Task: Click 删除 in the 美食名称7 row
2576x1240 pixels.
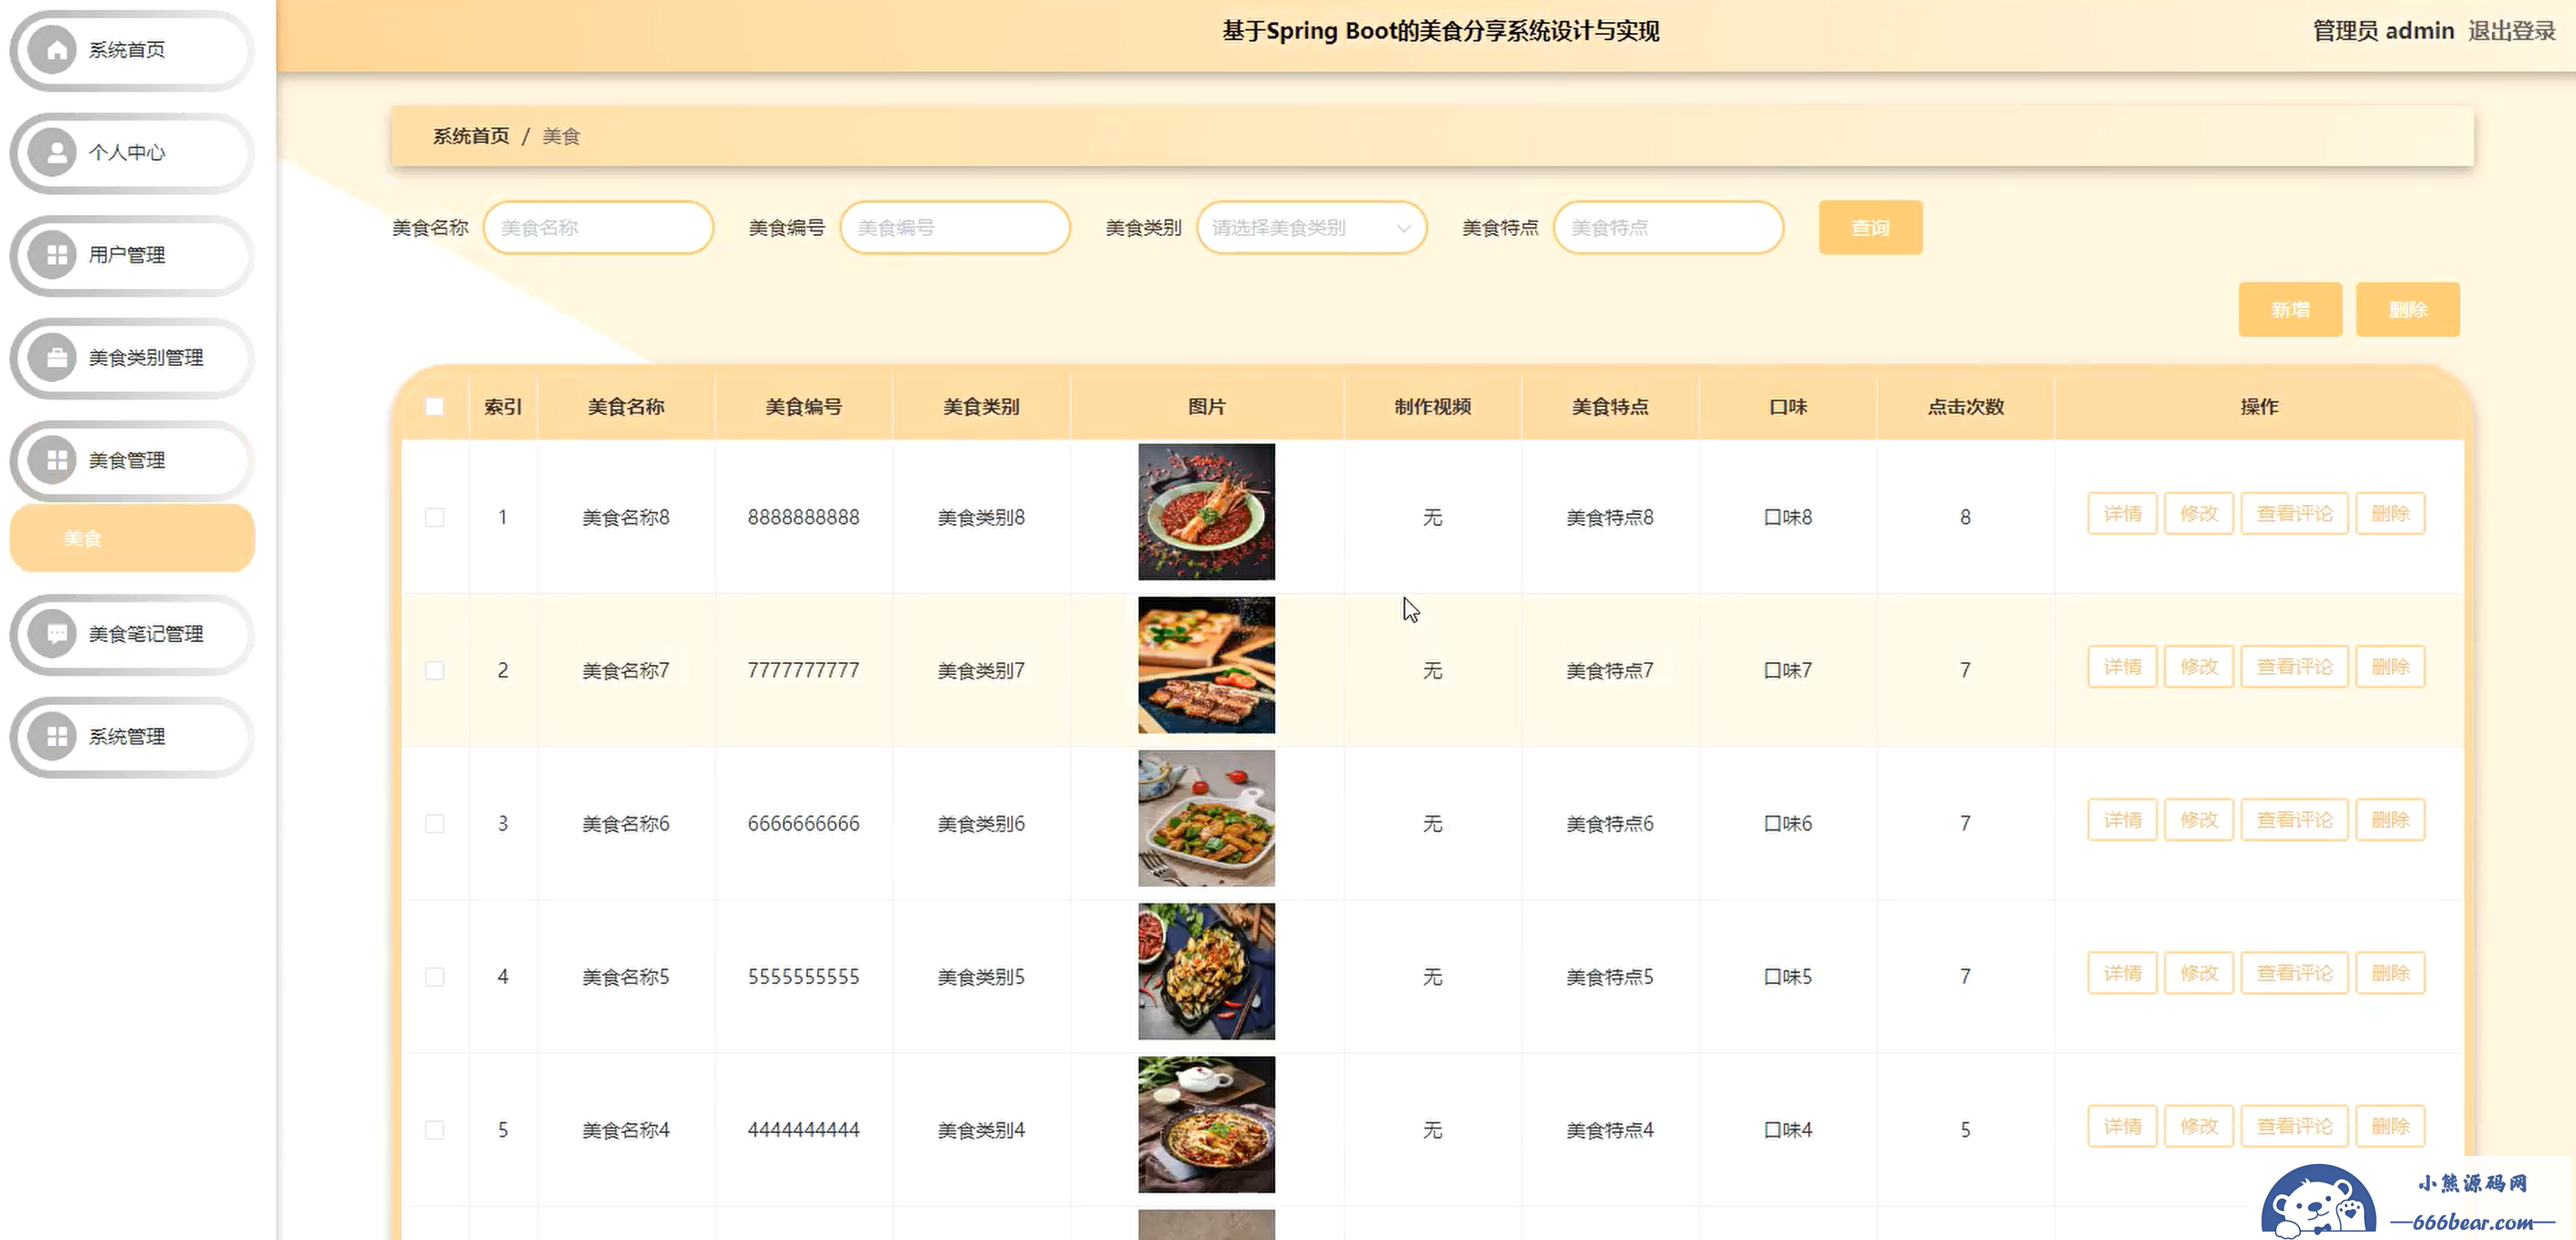Action: tap(2390, 667)
